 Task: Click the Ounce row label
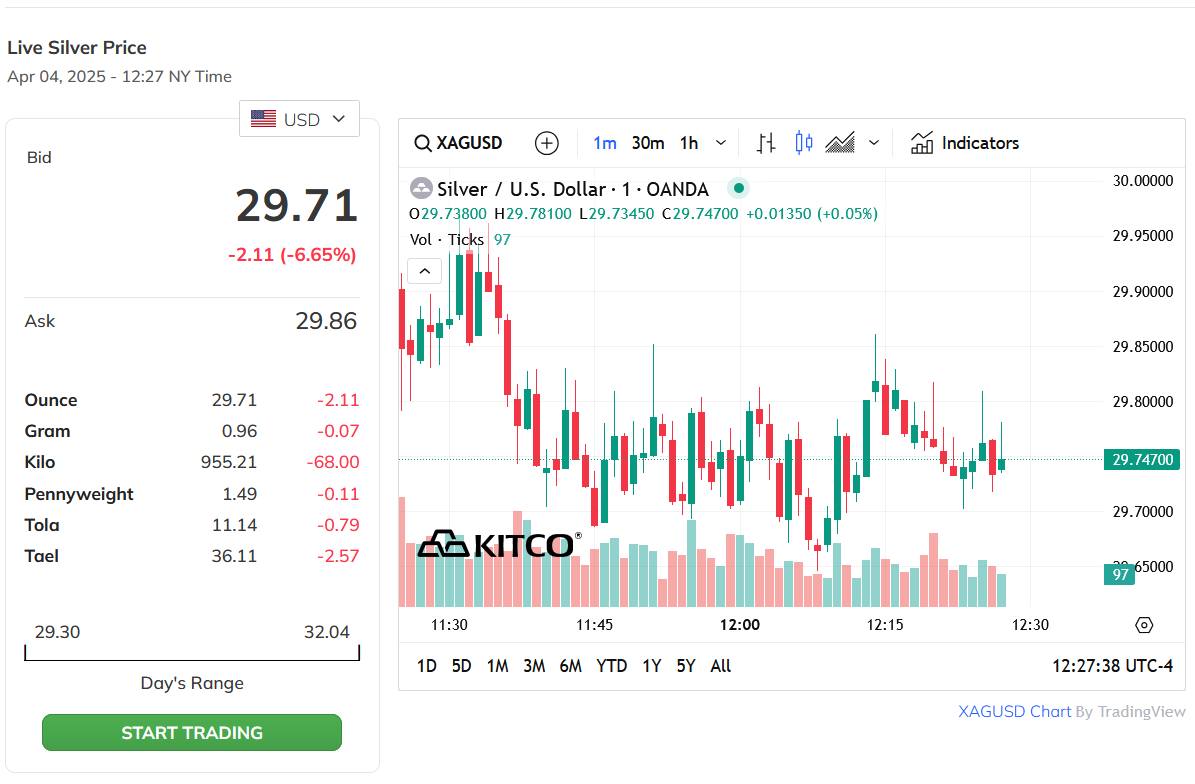(51, 400)
